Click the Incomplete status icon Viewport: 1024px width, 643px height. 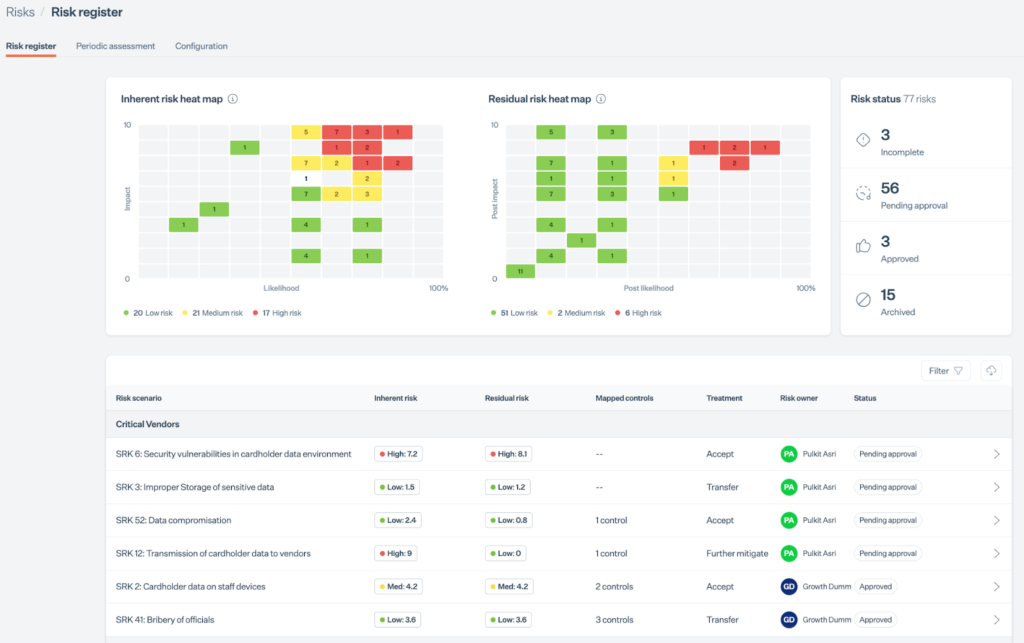pyautogui.click(x=863, y=140)
